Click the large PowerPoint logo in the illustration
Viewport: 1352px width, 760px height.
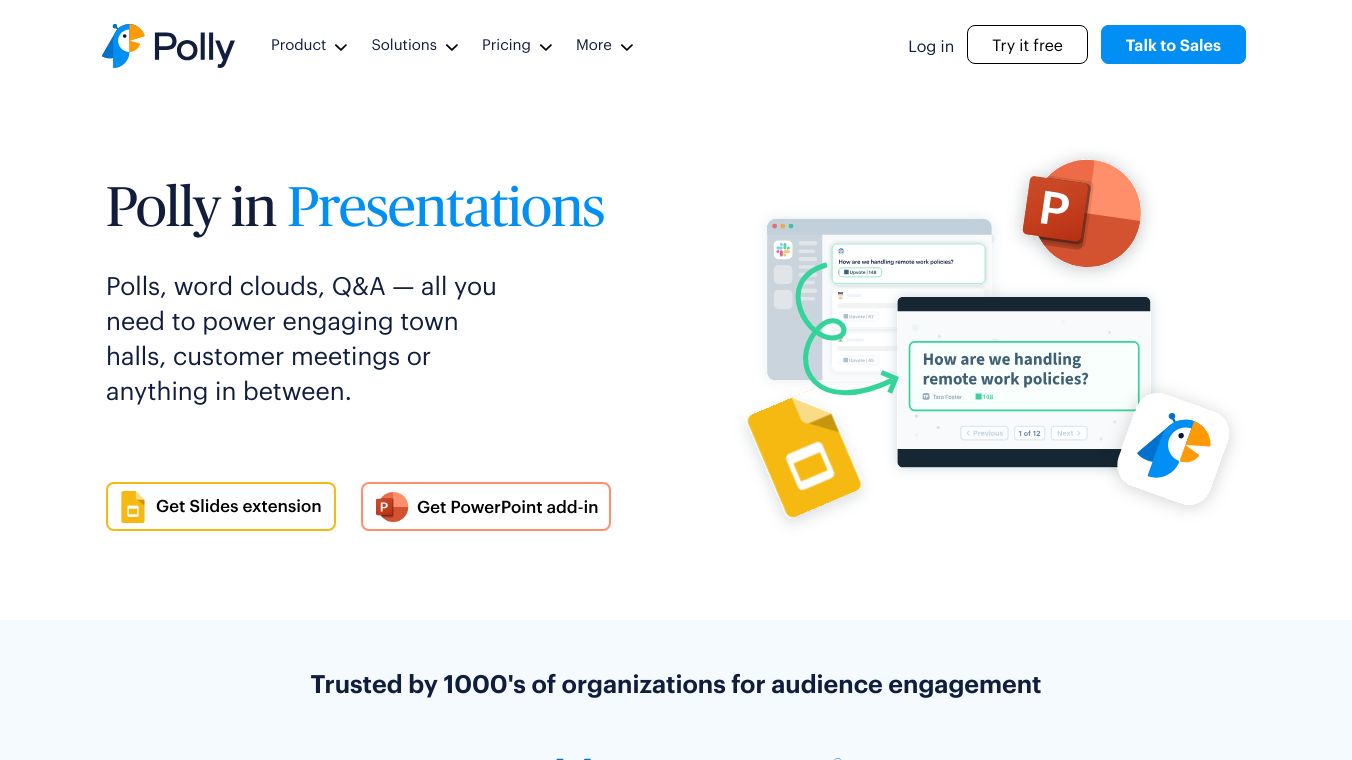tap(1081, 213)
